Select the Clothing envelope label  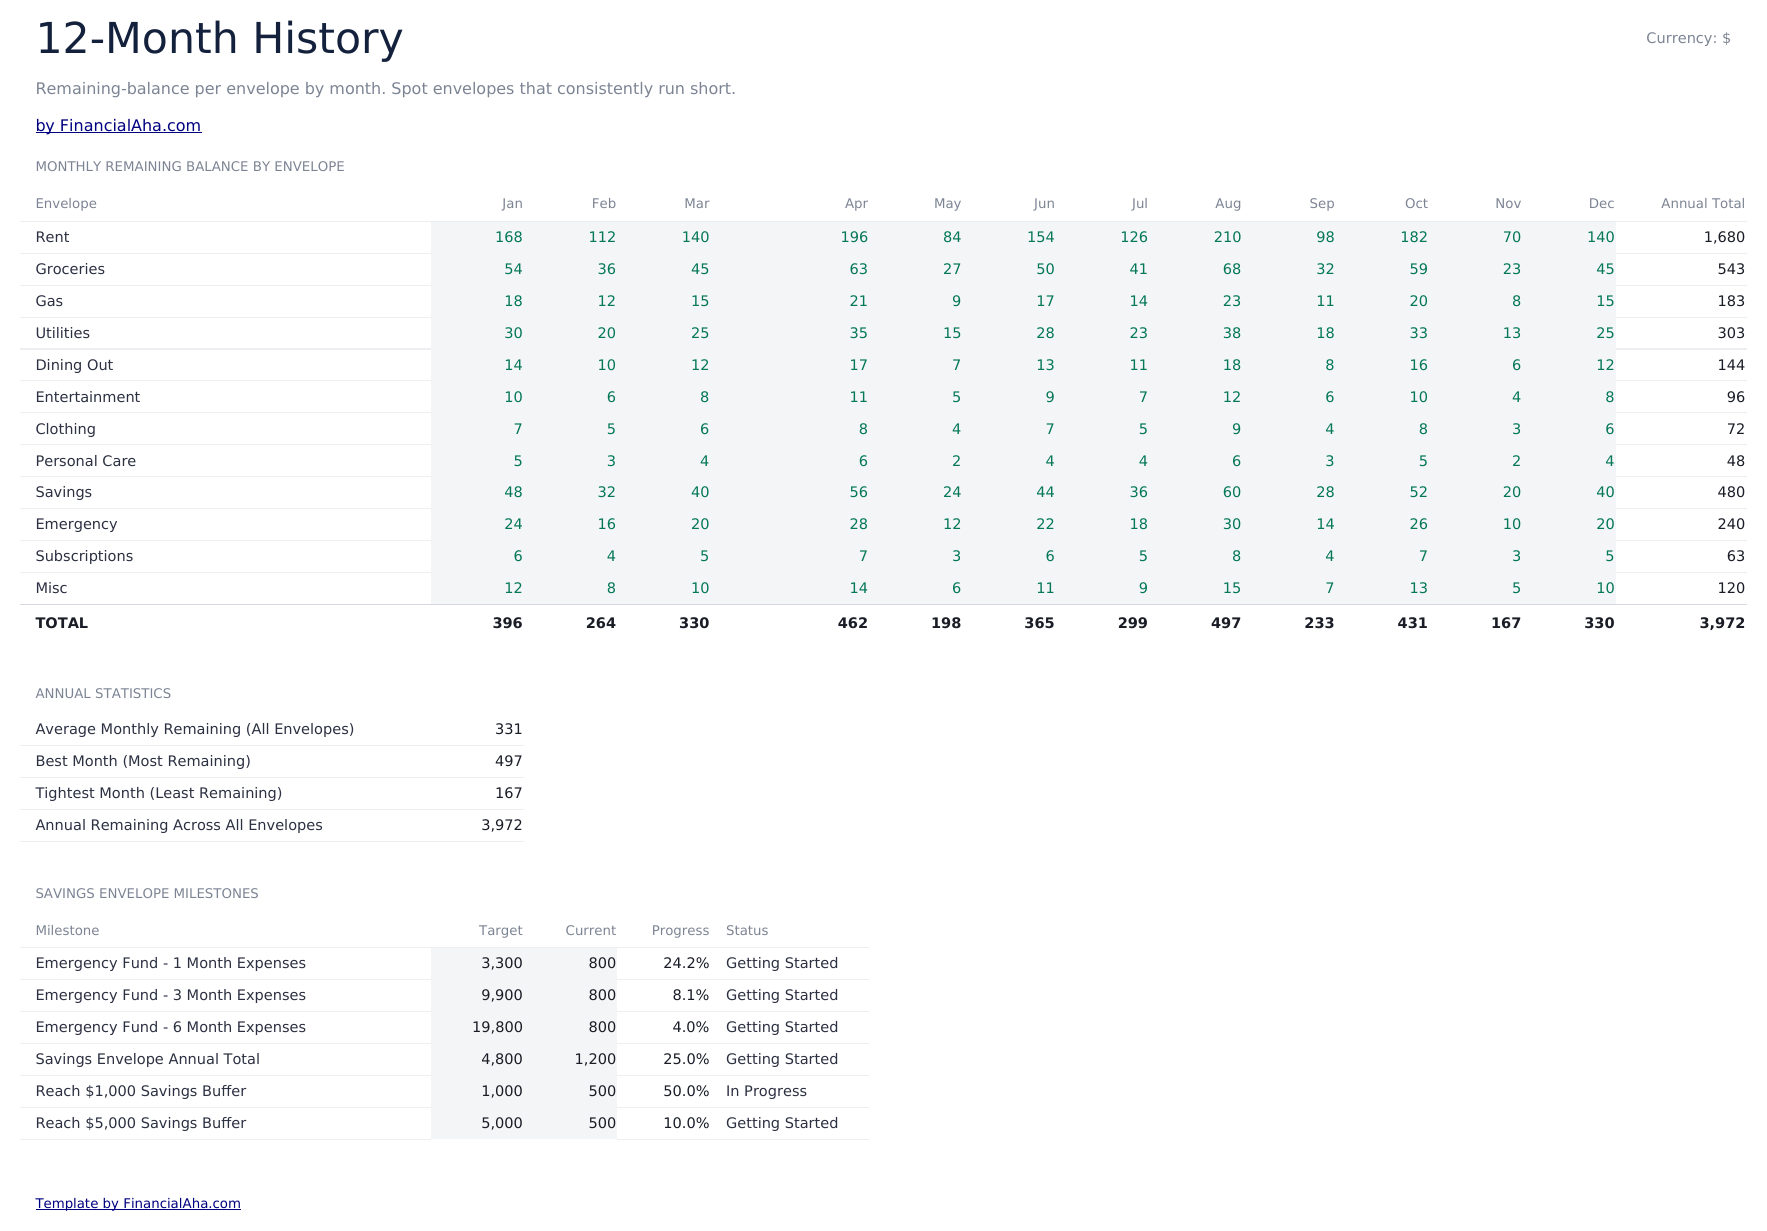(x=65, y=429)
